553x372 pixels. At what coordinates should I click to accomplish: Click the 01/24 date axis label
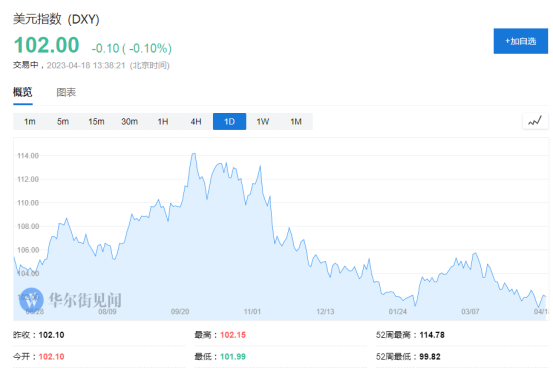click(398, 312)
